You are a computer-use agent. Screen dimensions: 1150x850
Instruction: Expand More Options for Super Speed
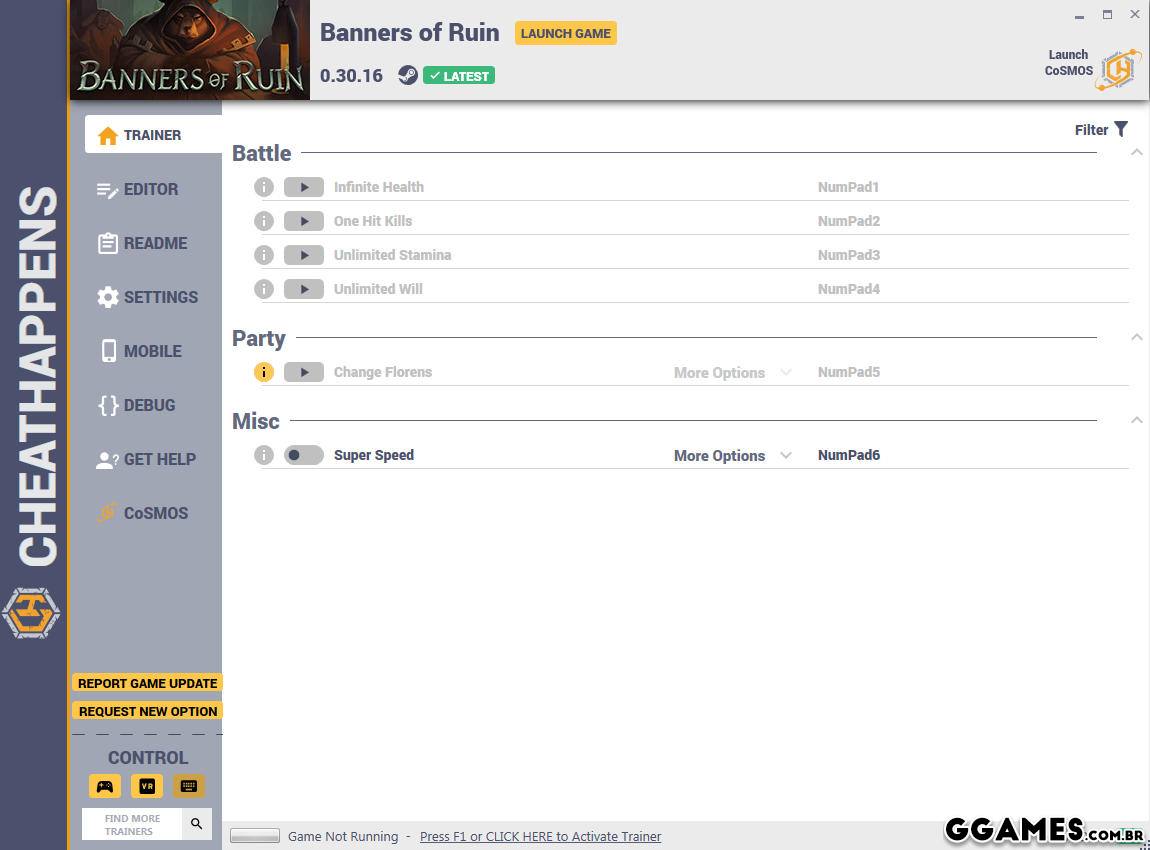[731, 456]
